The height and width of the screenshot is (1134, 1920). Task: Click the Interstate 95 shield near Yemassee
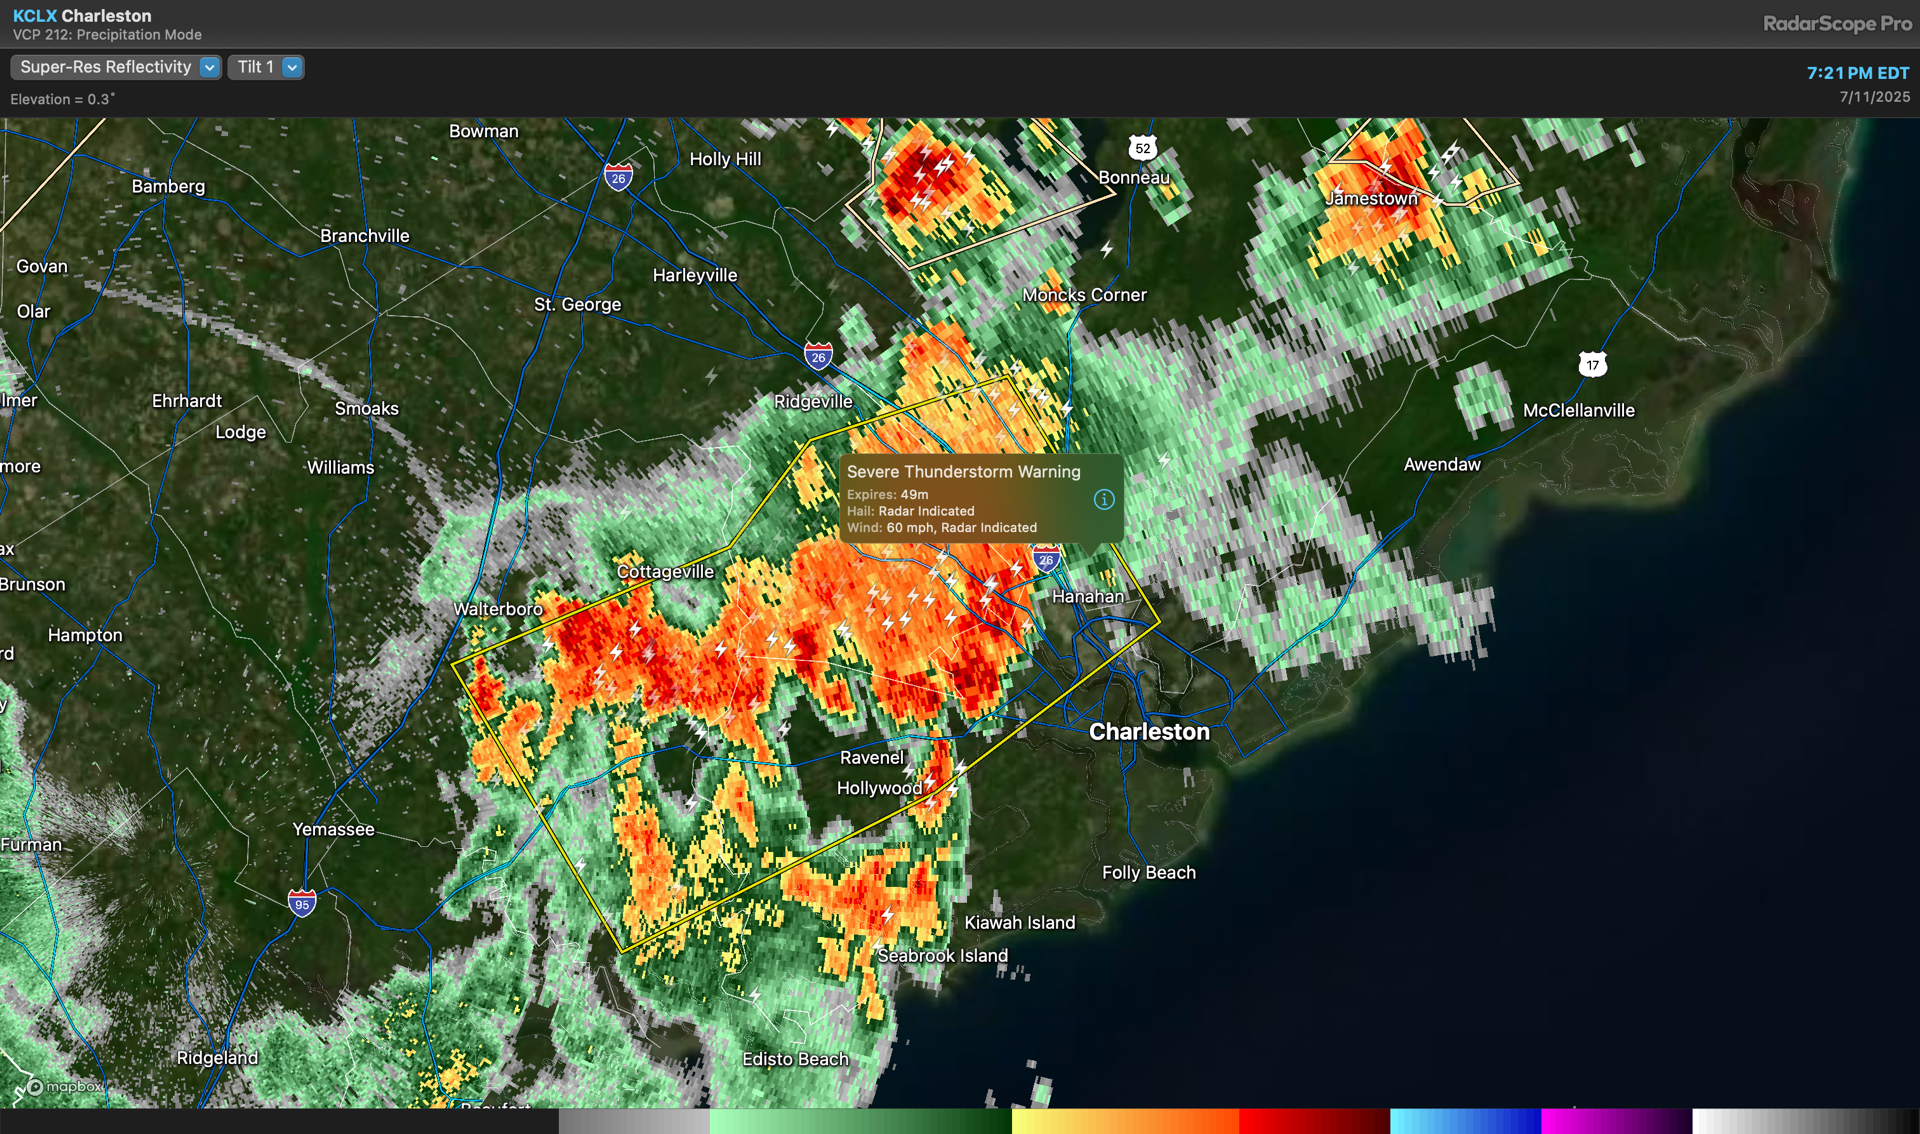[302, 903]
